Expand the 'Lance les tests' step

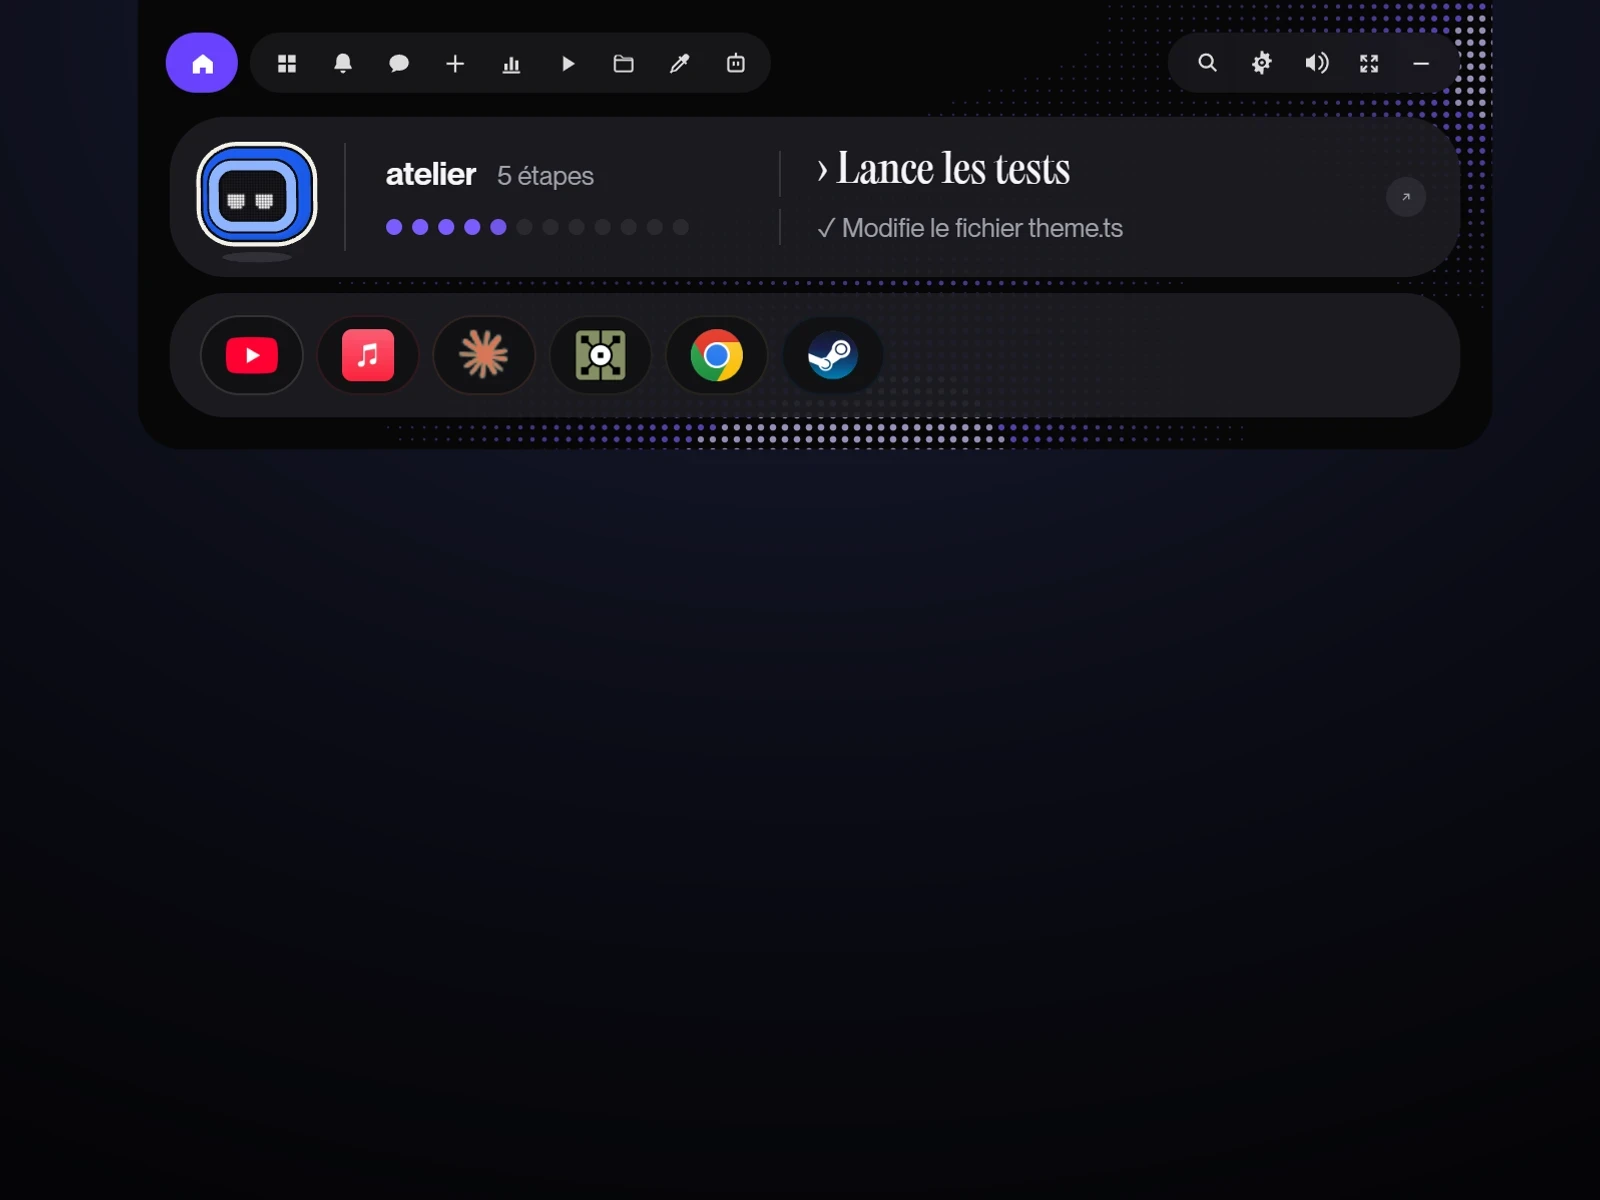(x=944, y=168)
